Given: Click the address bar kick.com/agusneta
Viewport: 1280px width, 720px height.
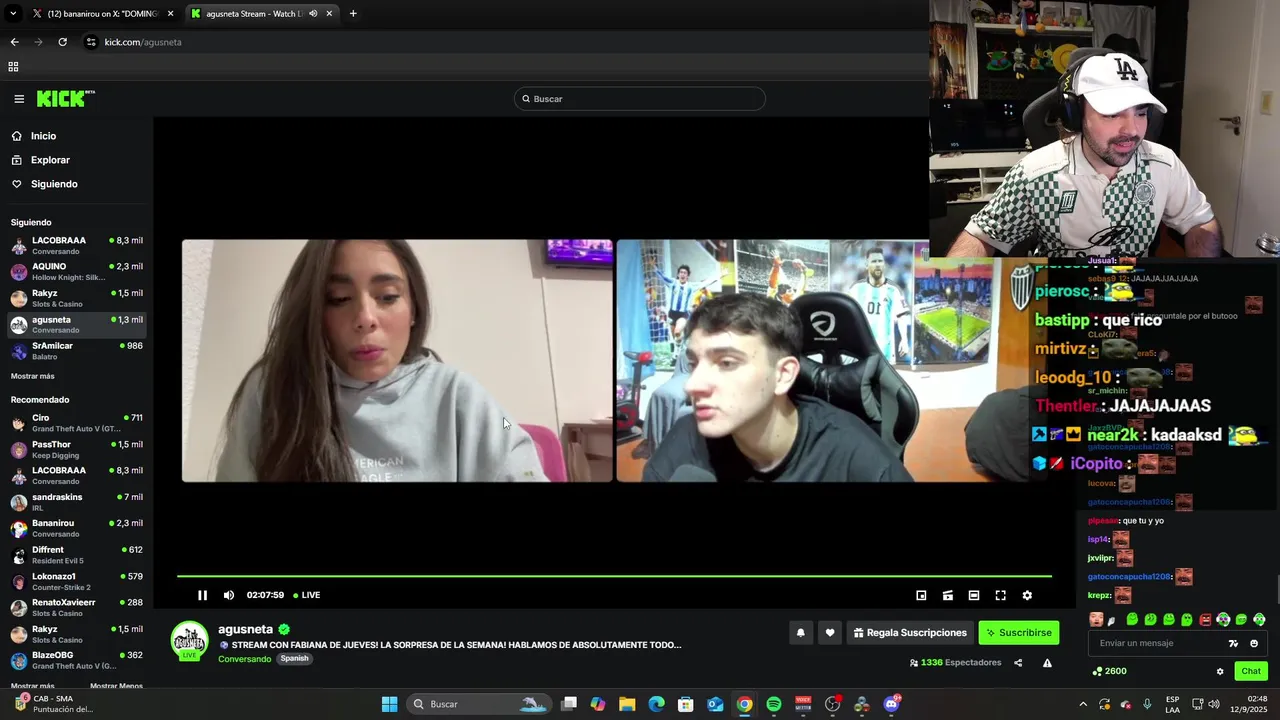Looking at the screenshot, I should click(143, 42).
